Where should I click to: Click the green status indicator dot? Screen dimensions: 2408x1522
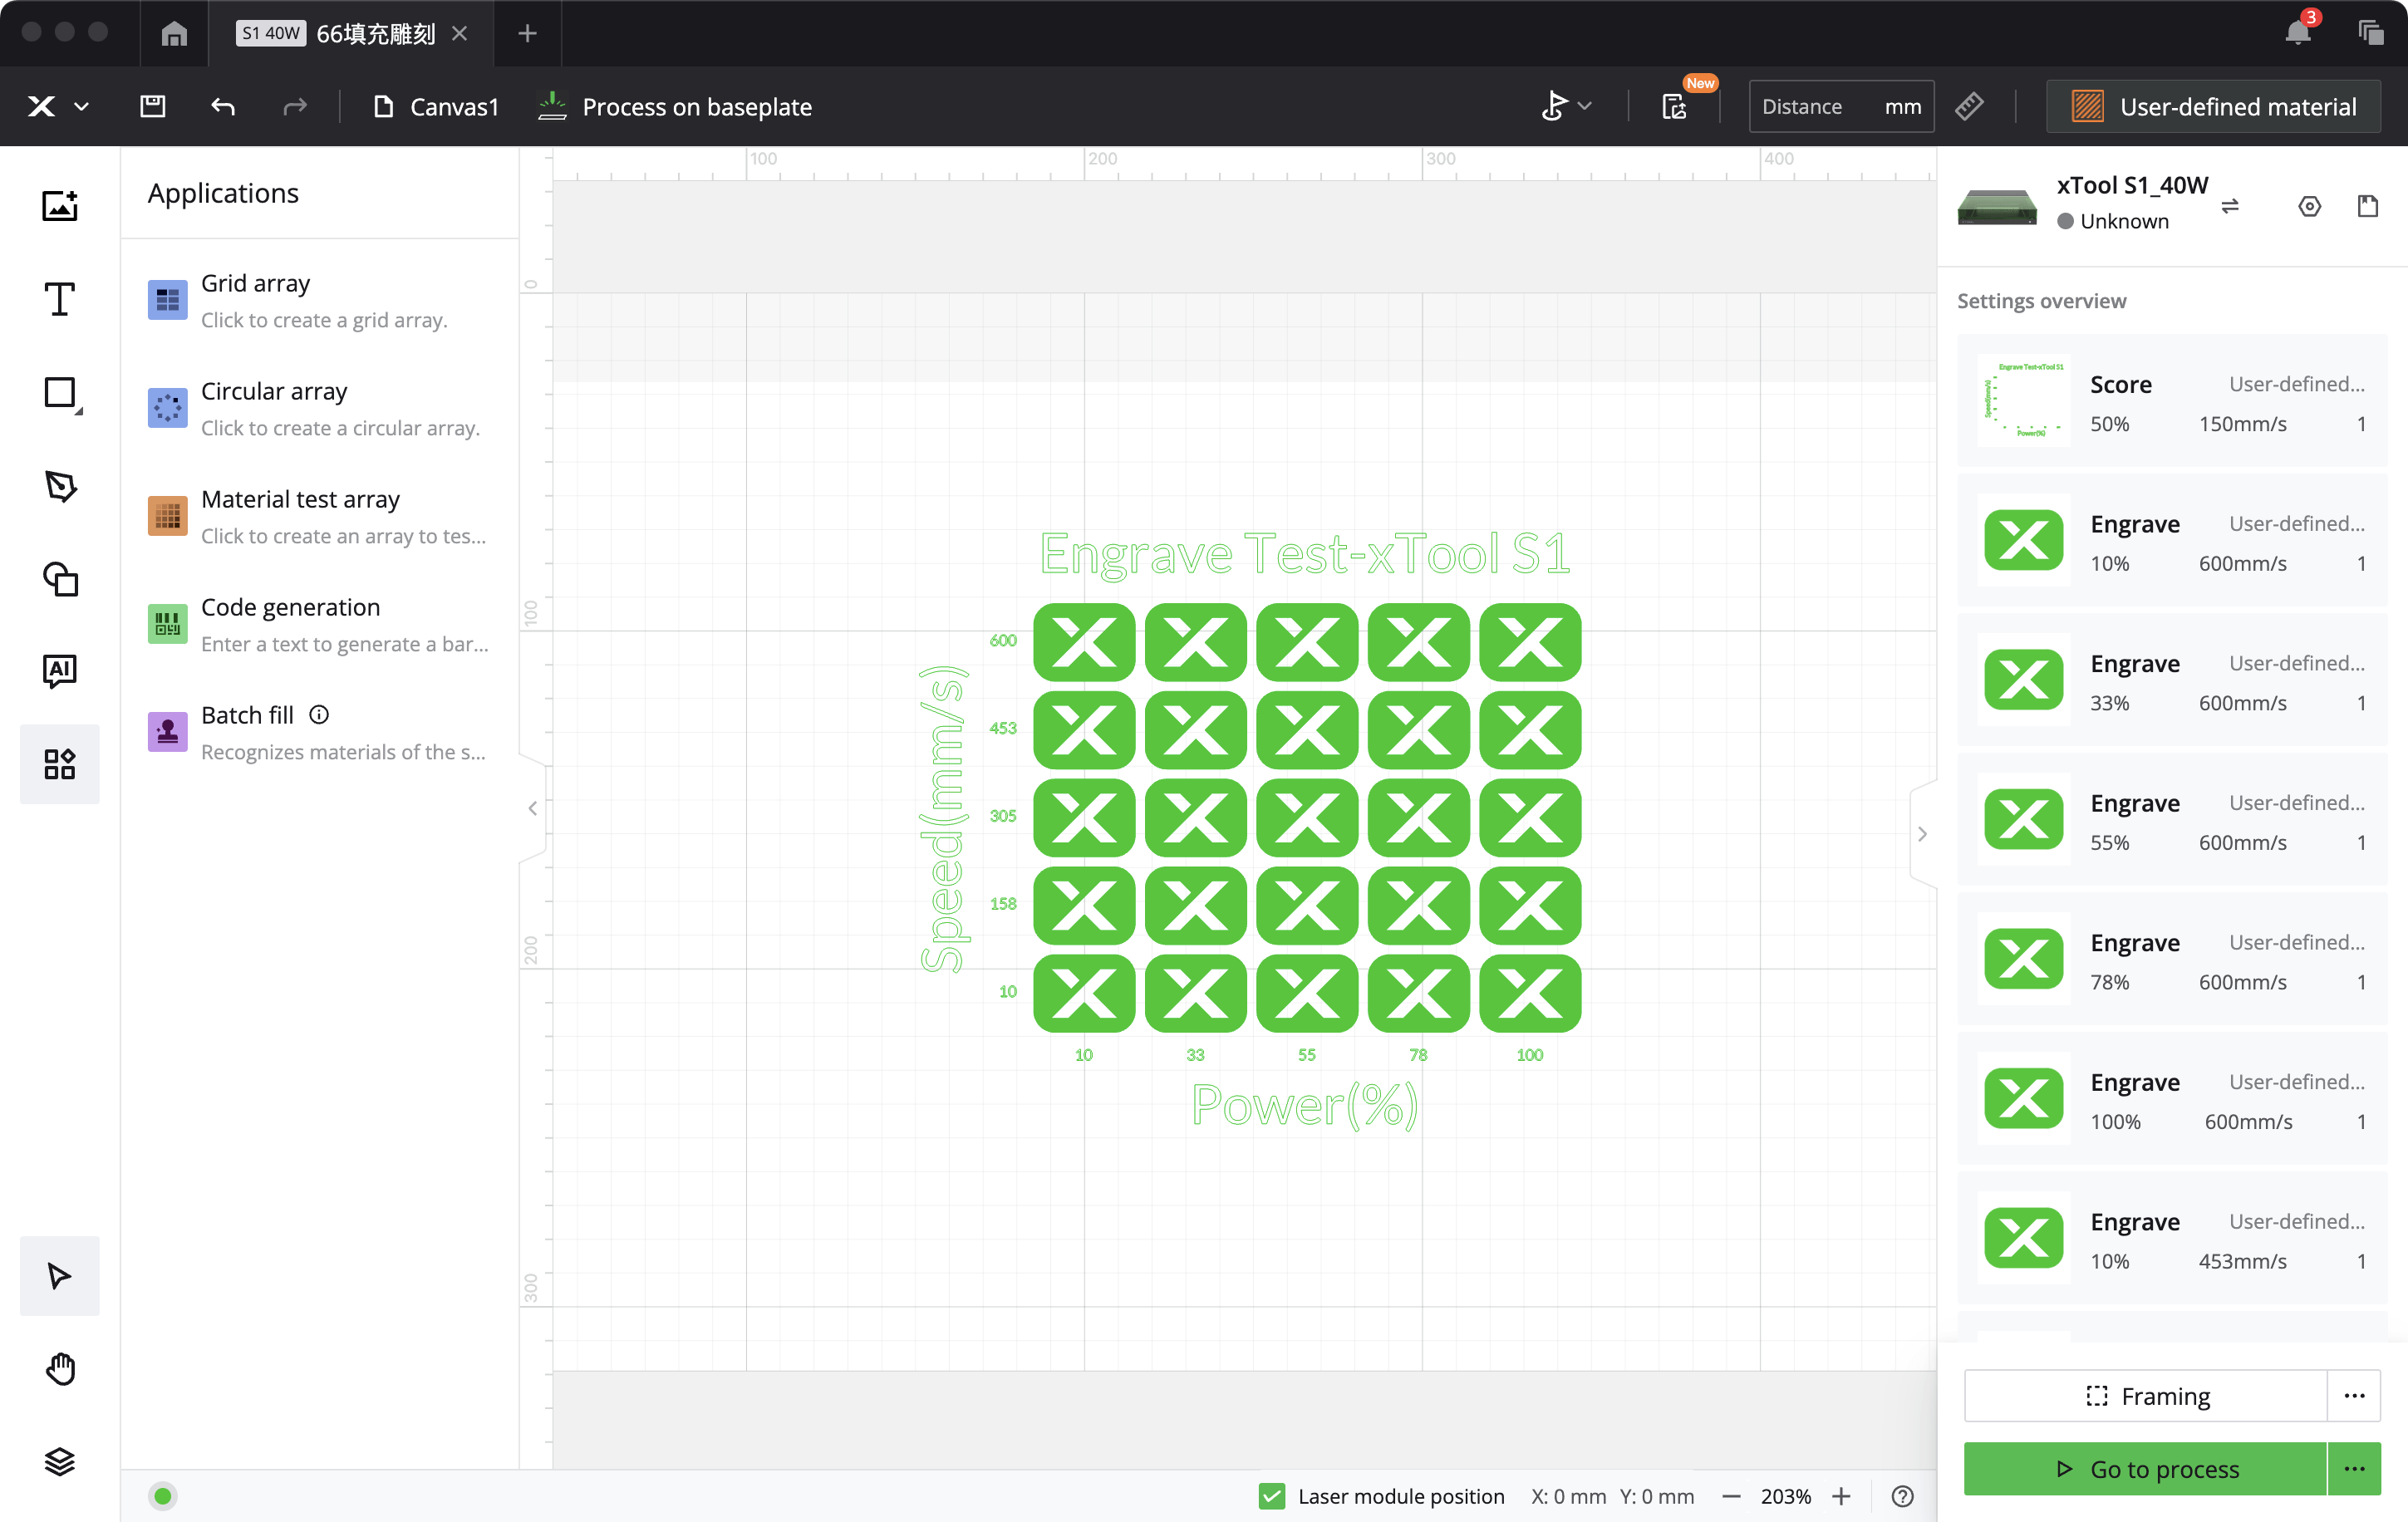[163, 1496]
